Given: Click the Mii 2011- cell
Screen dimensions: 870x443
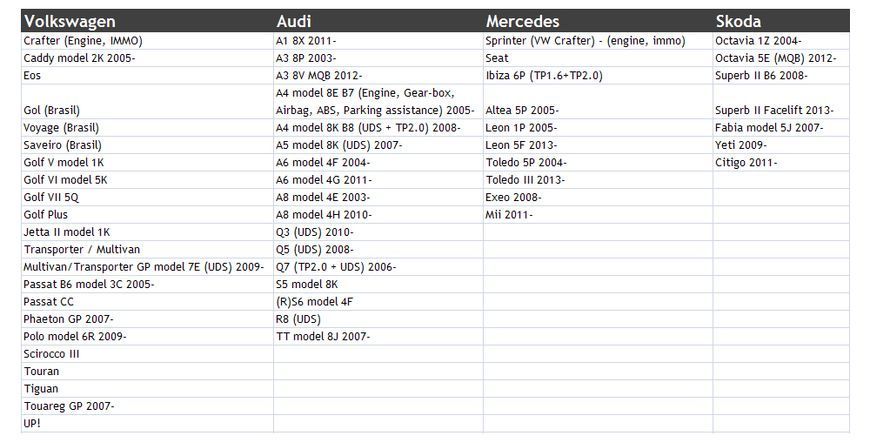Looking at the screenshot, I should tap(598, 215).
